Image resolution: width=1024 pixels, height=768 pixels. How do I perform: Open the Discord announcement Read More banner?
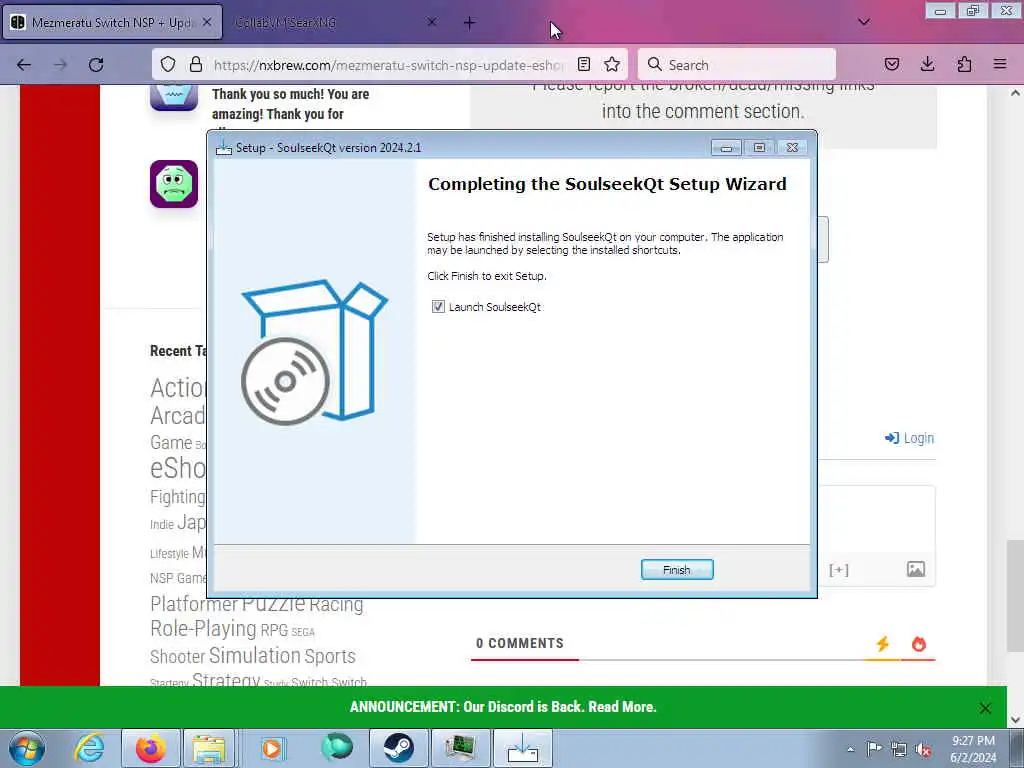tap(503, 707)
